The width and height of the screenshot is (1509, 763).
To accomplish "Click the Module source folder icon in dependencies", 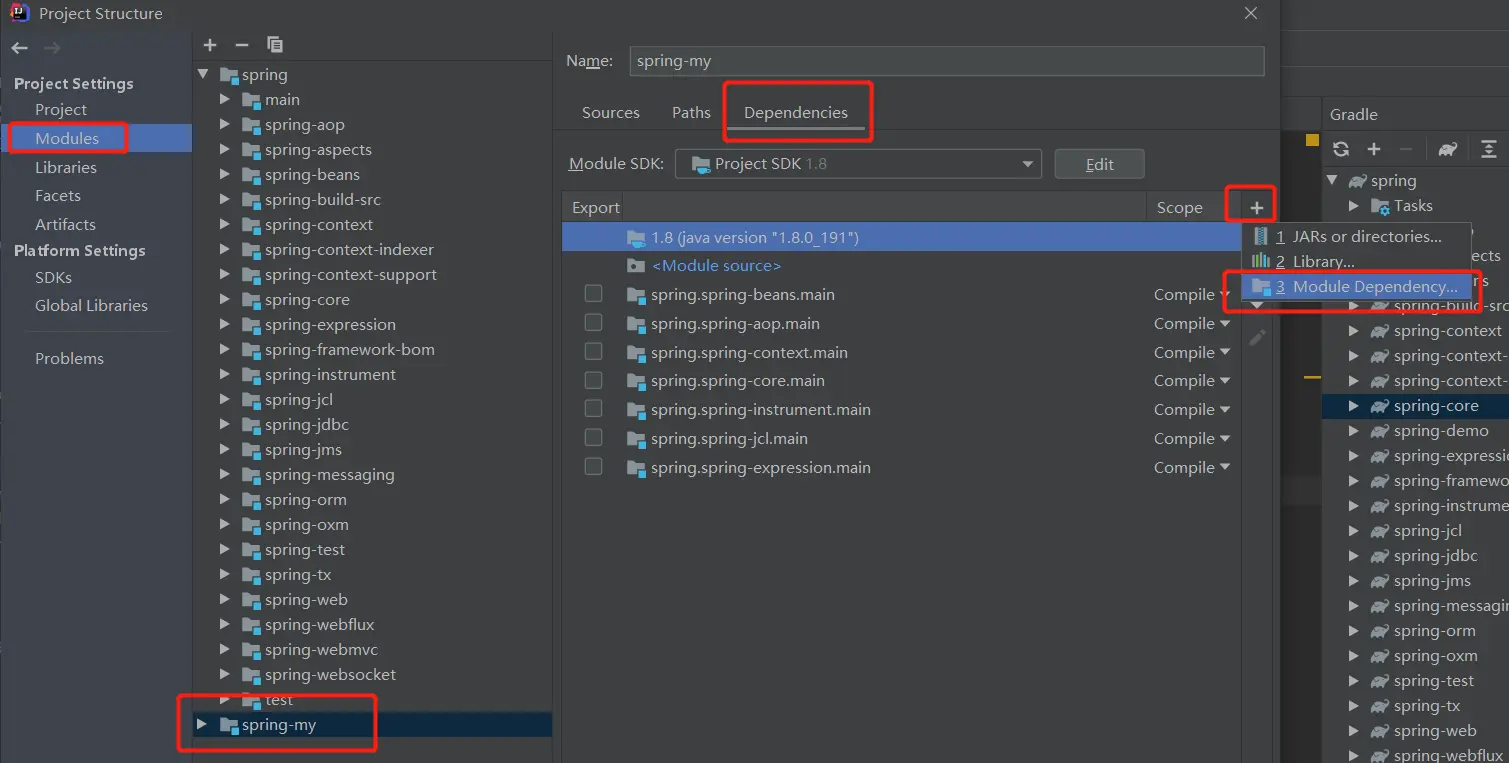I will [x=636, y=266].
